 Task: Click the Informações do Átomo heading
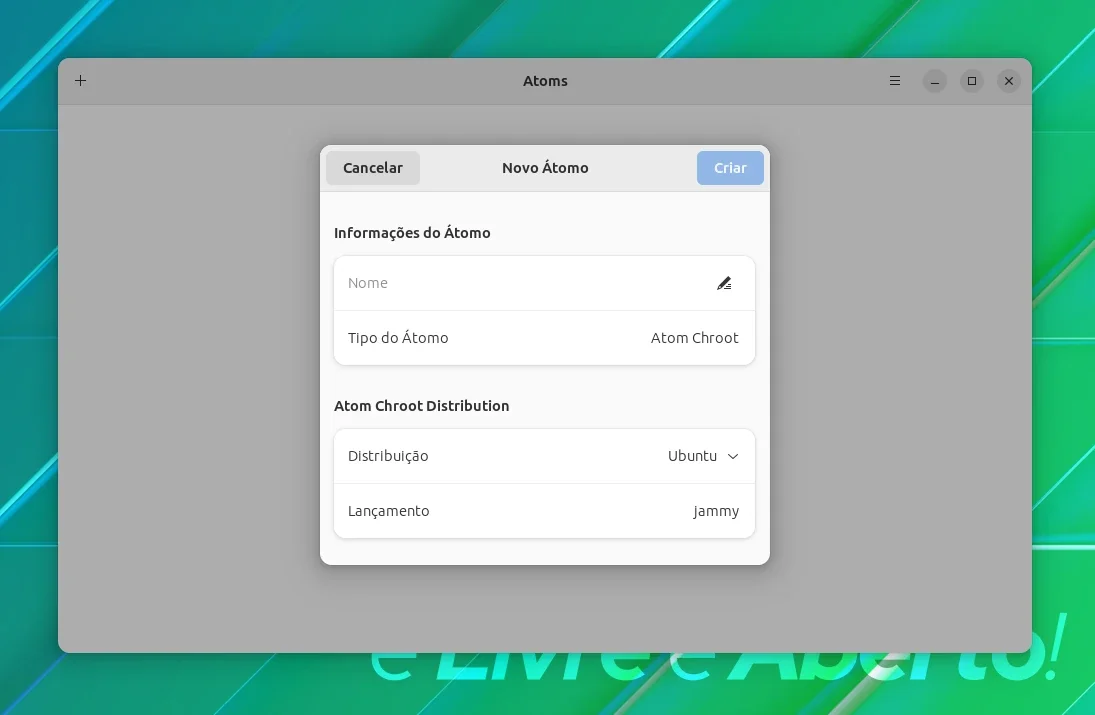[x=412, y=233]
